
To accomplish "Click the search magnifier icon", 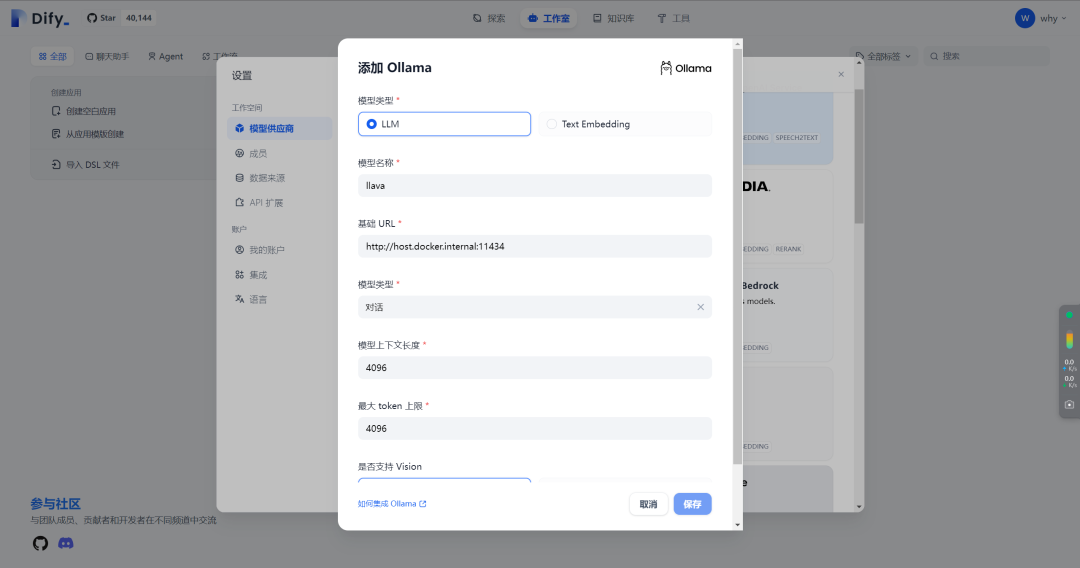I will point(934,56).
